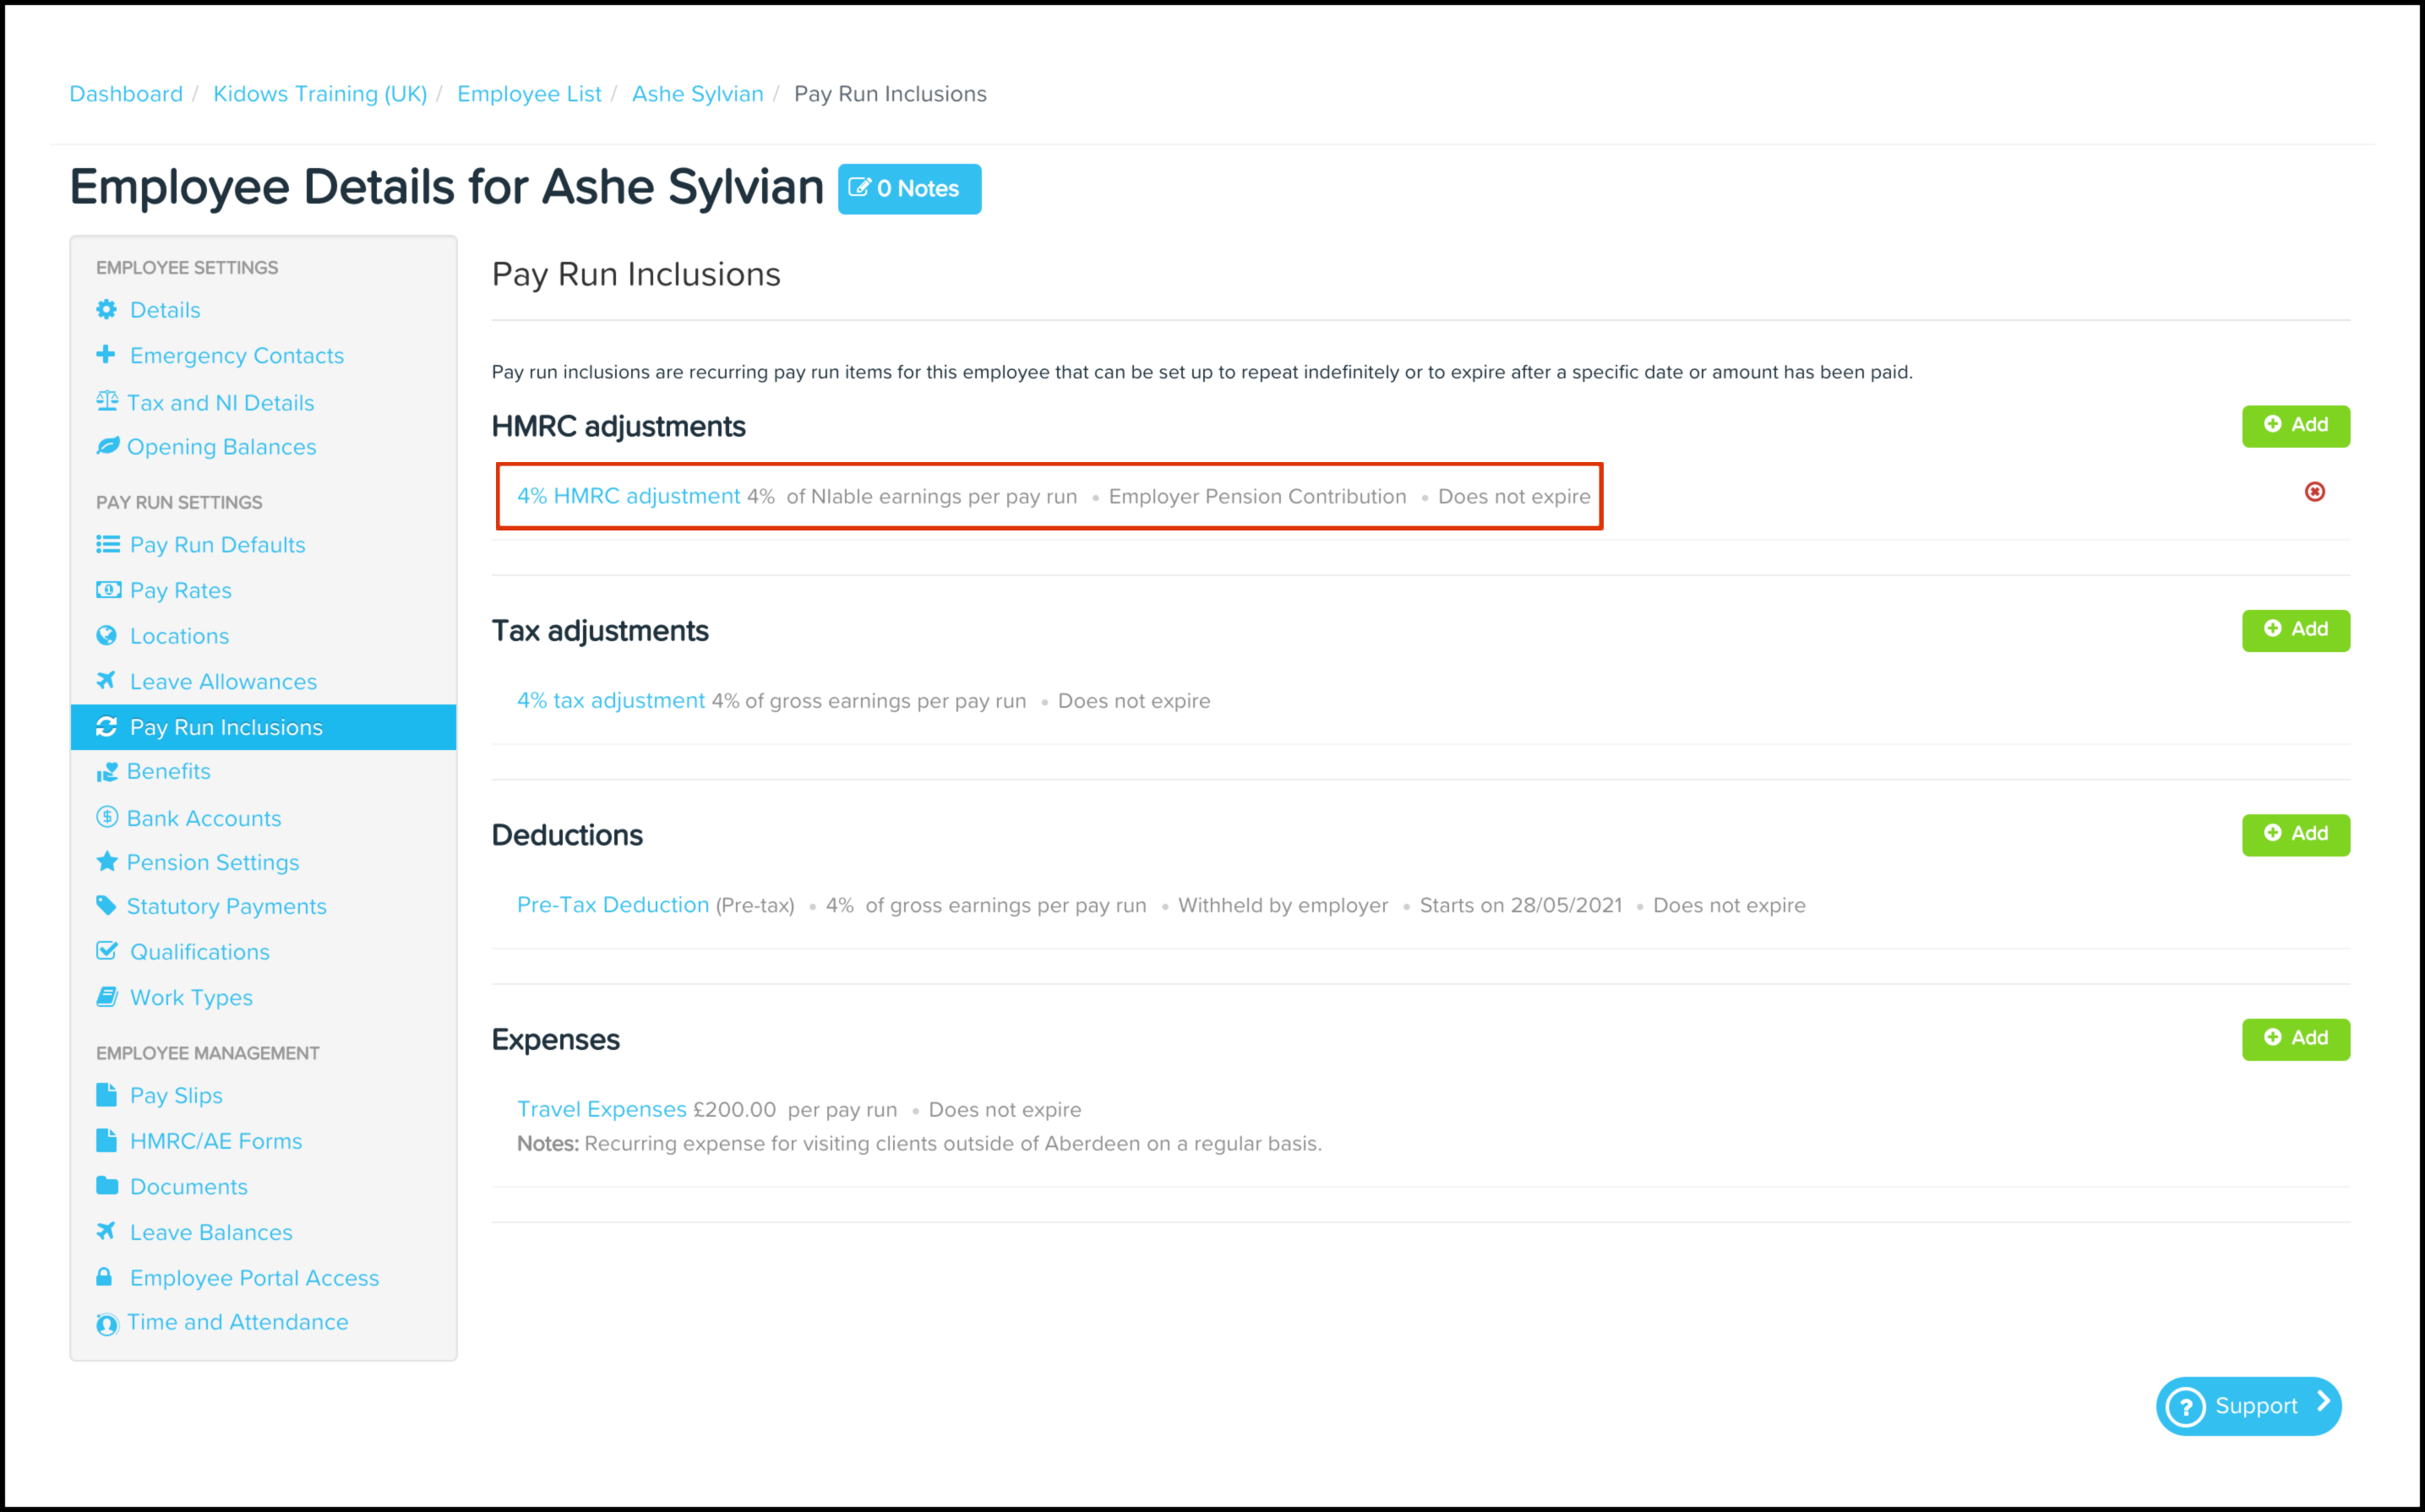Open Pay Rates in sidebar
Viewport: 2425px width, 1512px height.
[180, 591]
